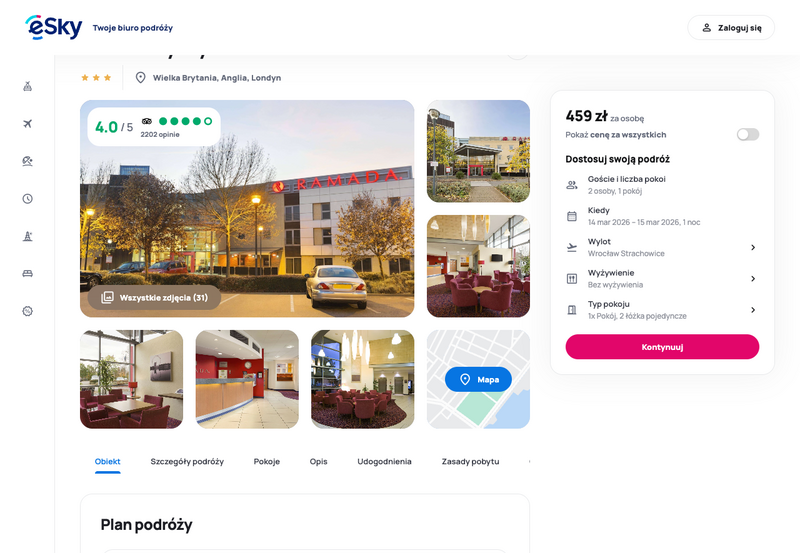
Task: Open the Mapa map button
Action: coord(478,379)
